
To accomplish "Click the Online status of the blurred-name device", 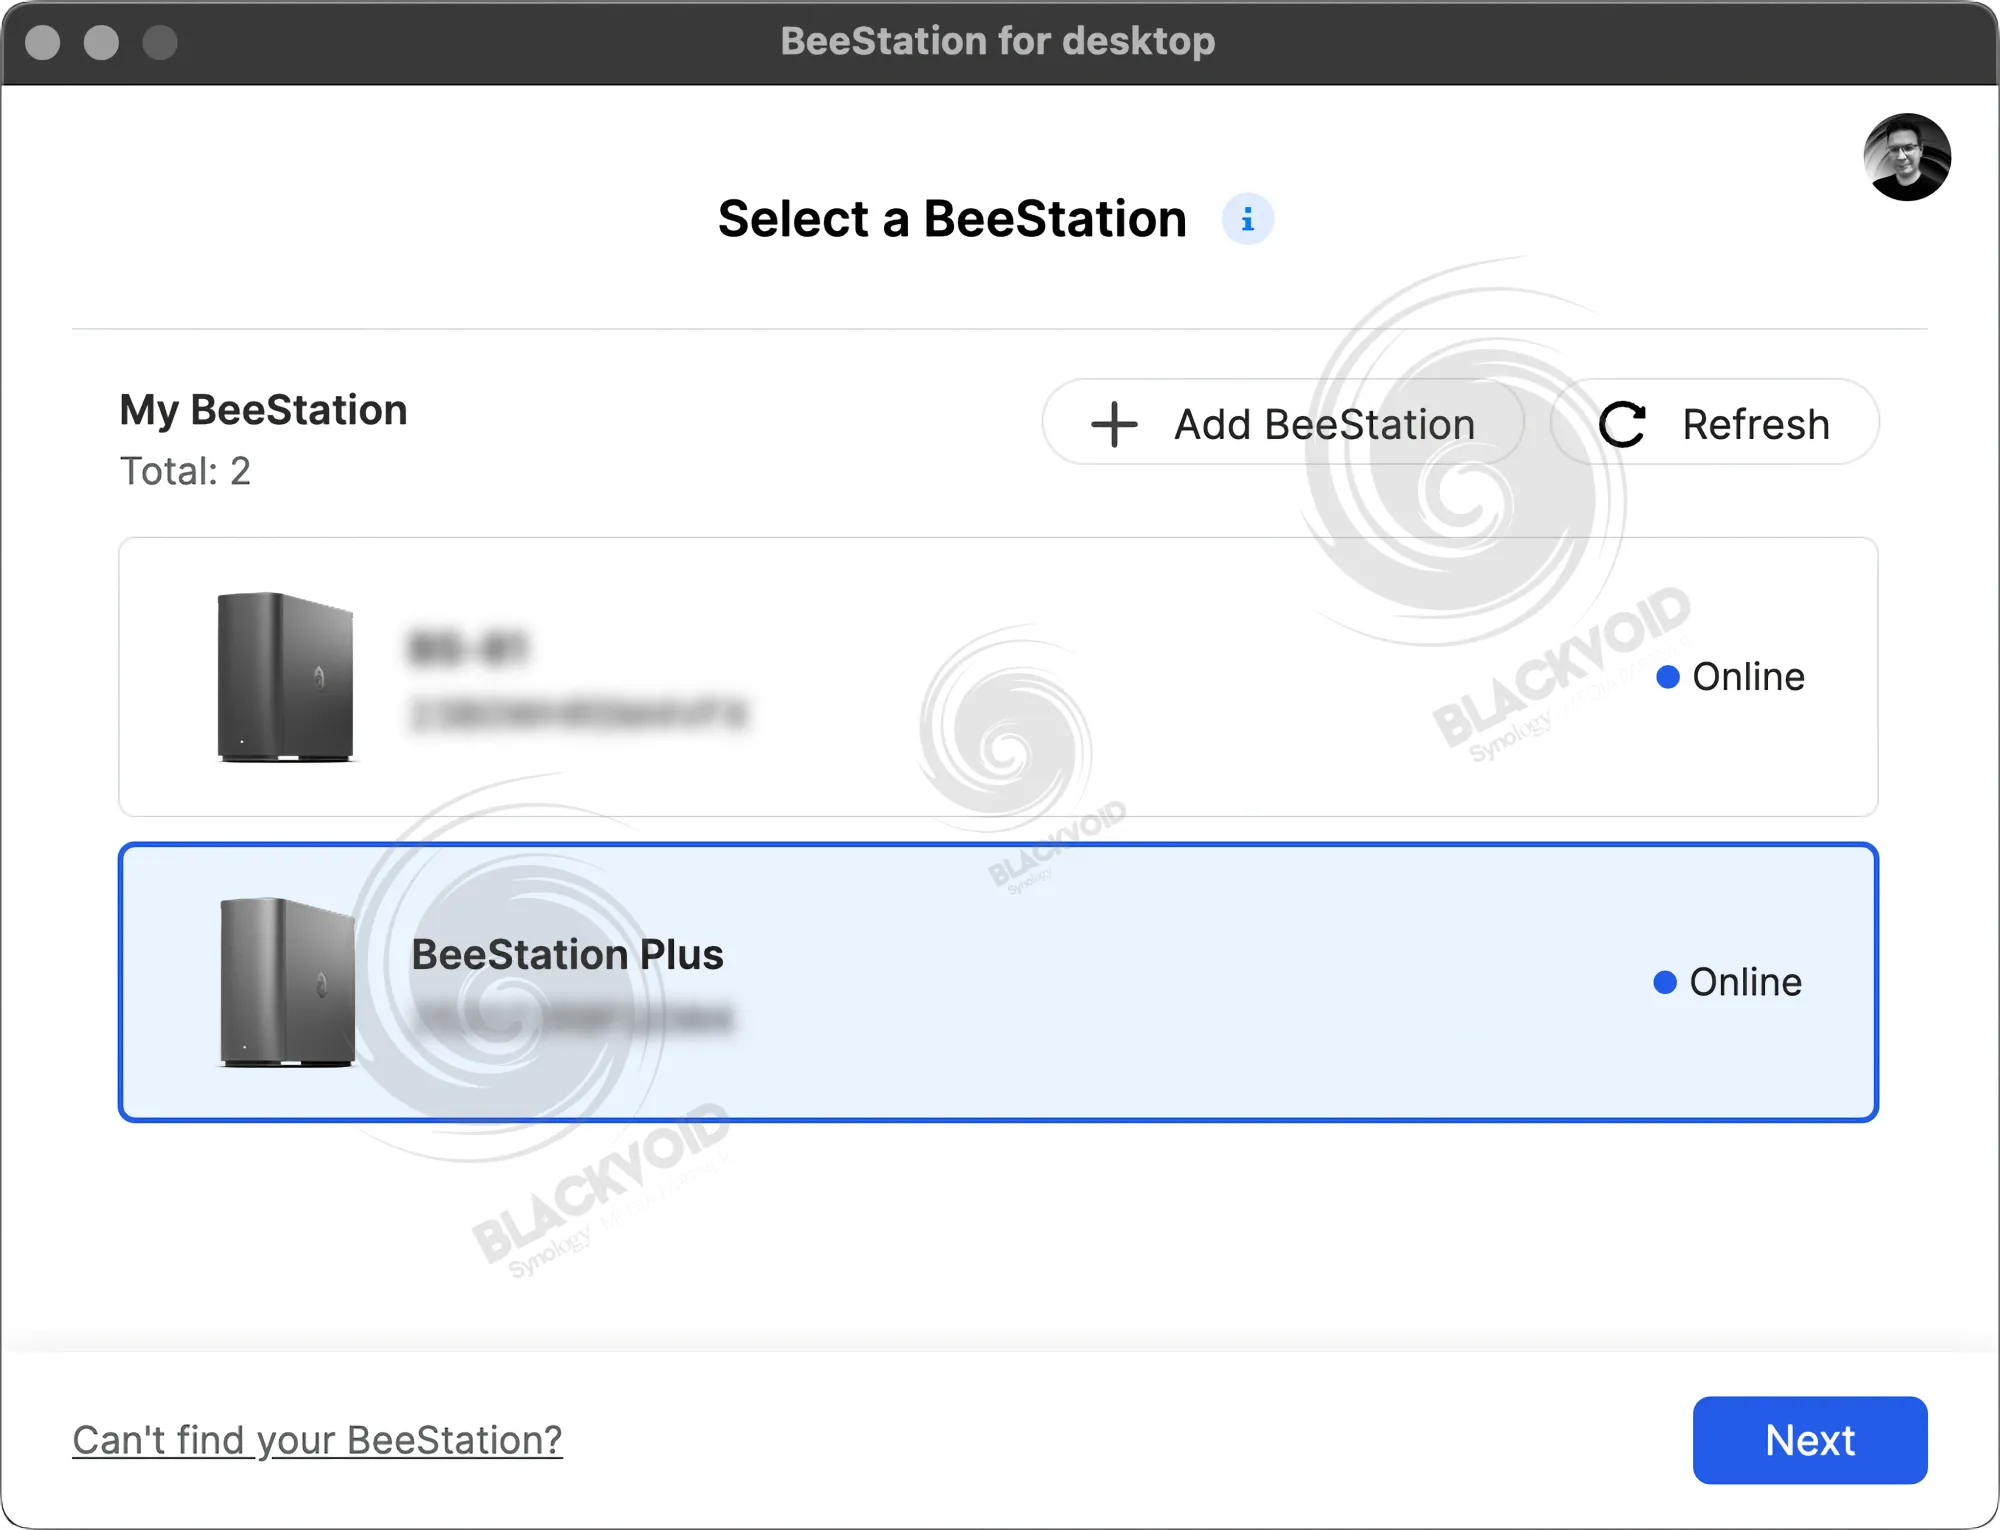I will click(1731, 677).
